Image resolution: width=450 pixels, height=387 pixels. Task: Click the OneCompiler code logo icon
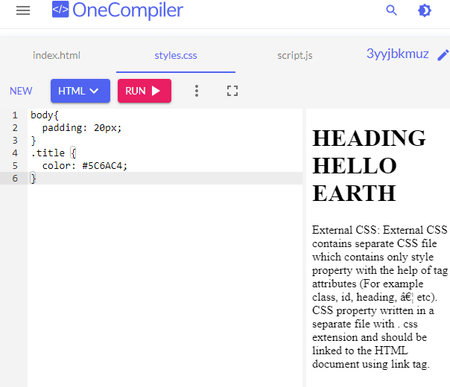60,10
